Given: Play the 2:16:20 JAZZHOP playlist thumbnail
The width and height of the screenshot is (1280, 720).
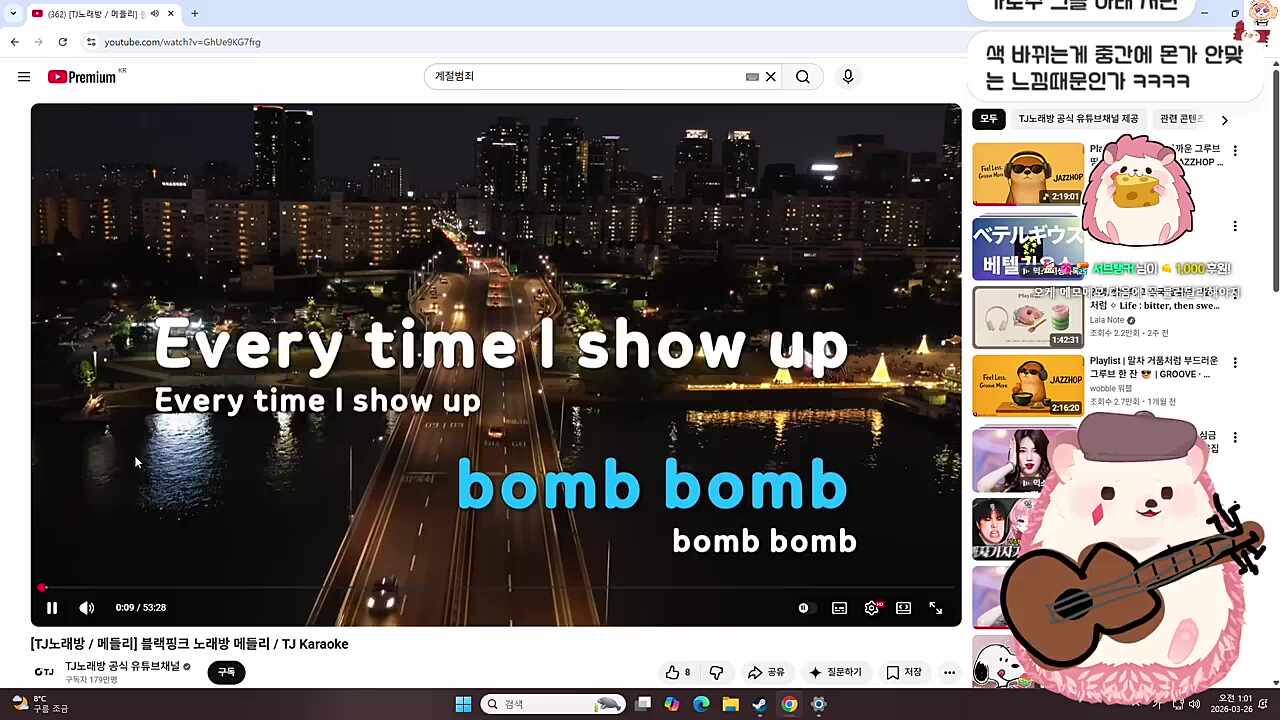Looking at the screenshot, I should pyautogui.click(x=1028, y=386).
